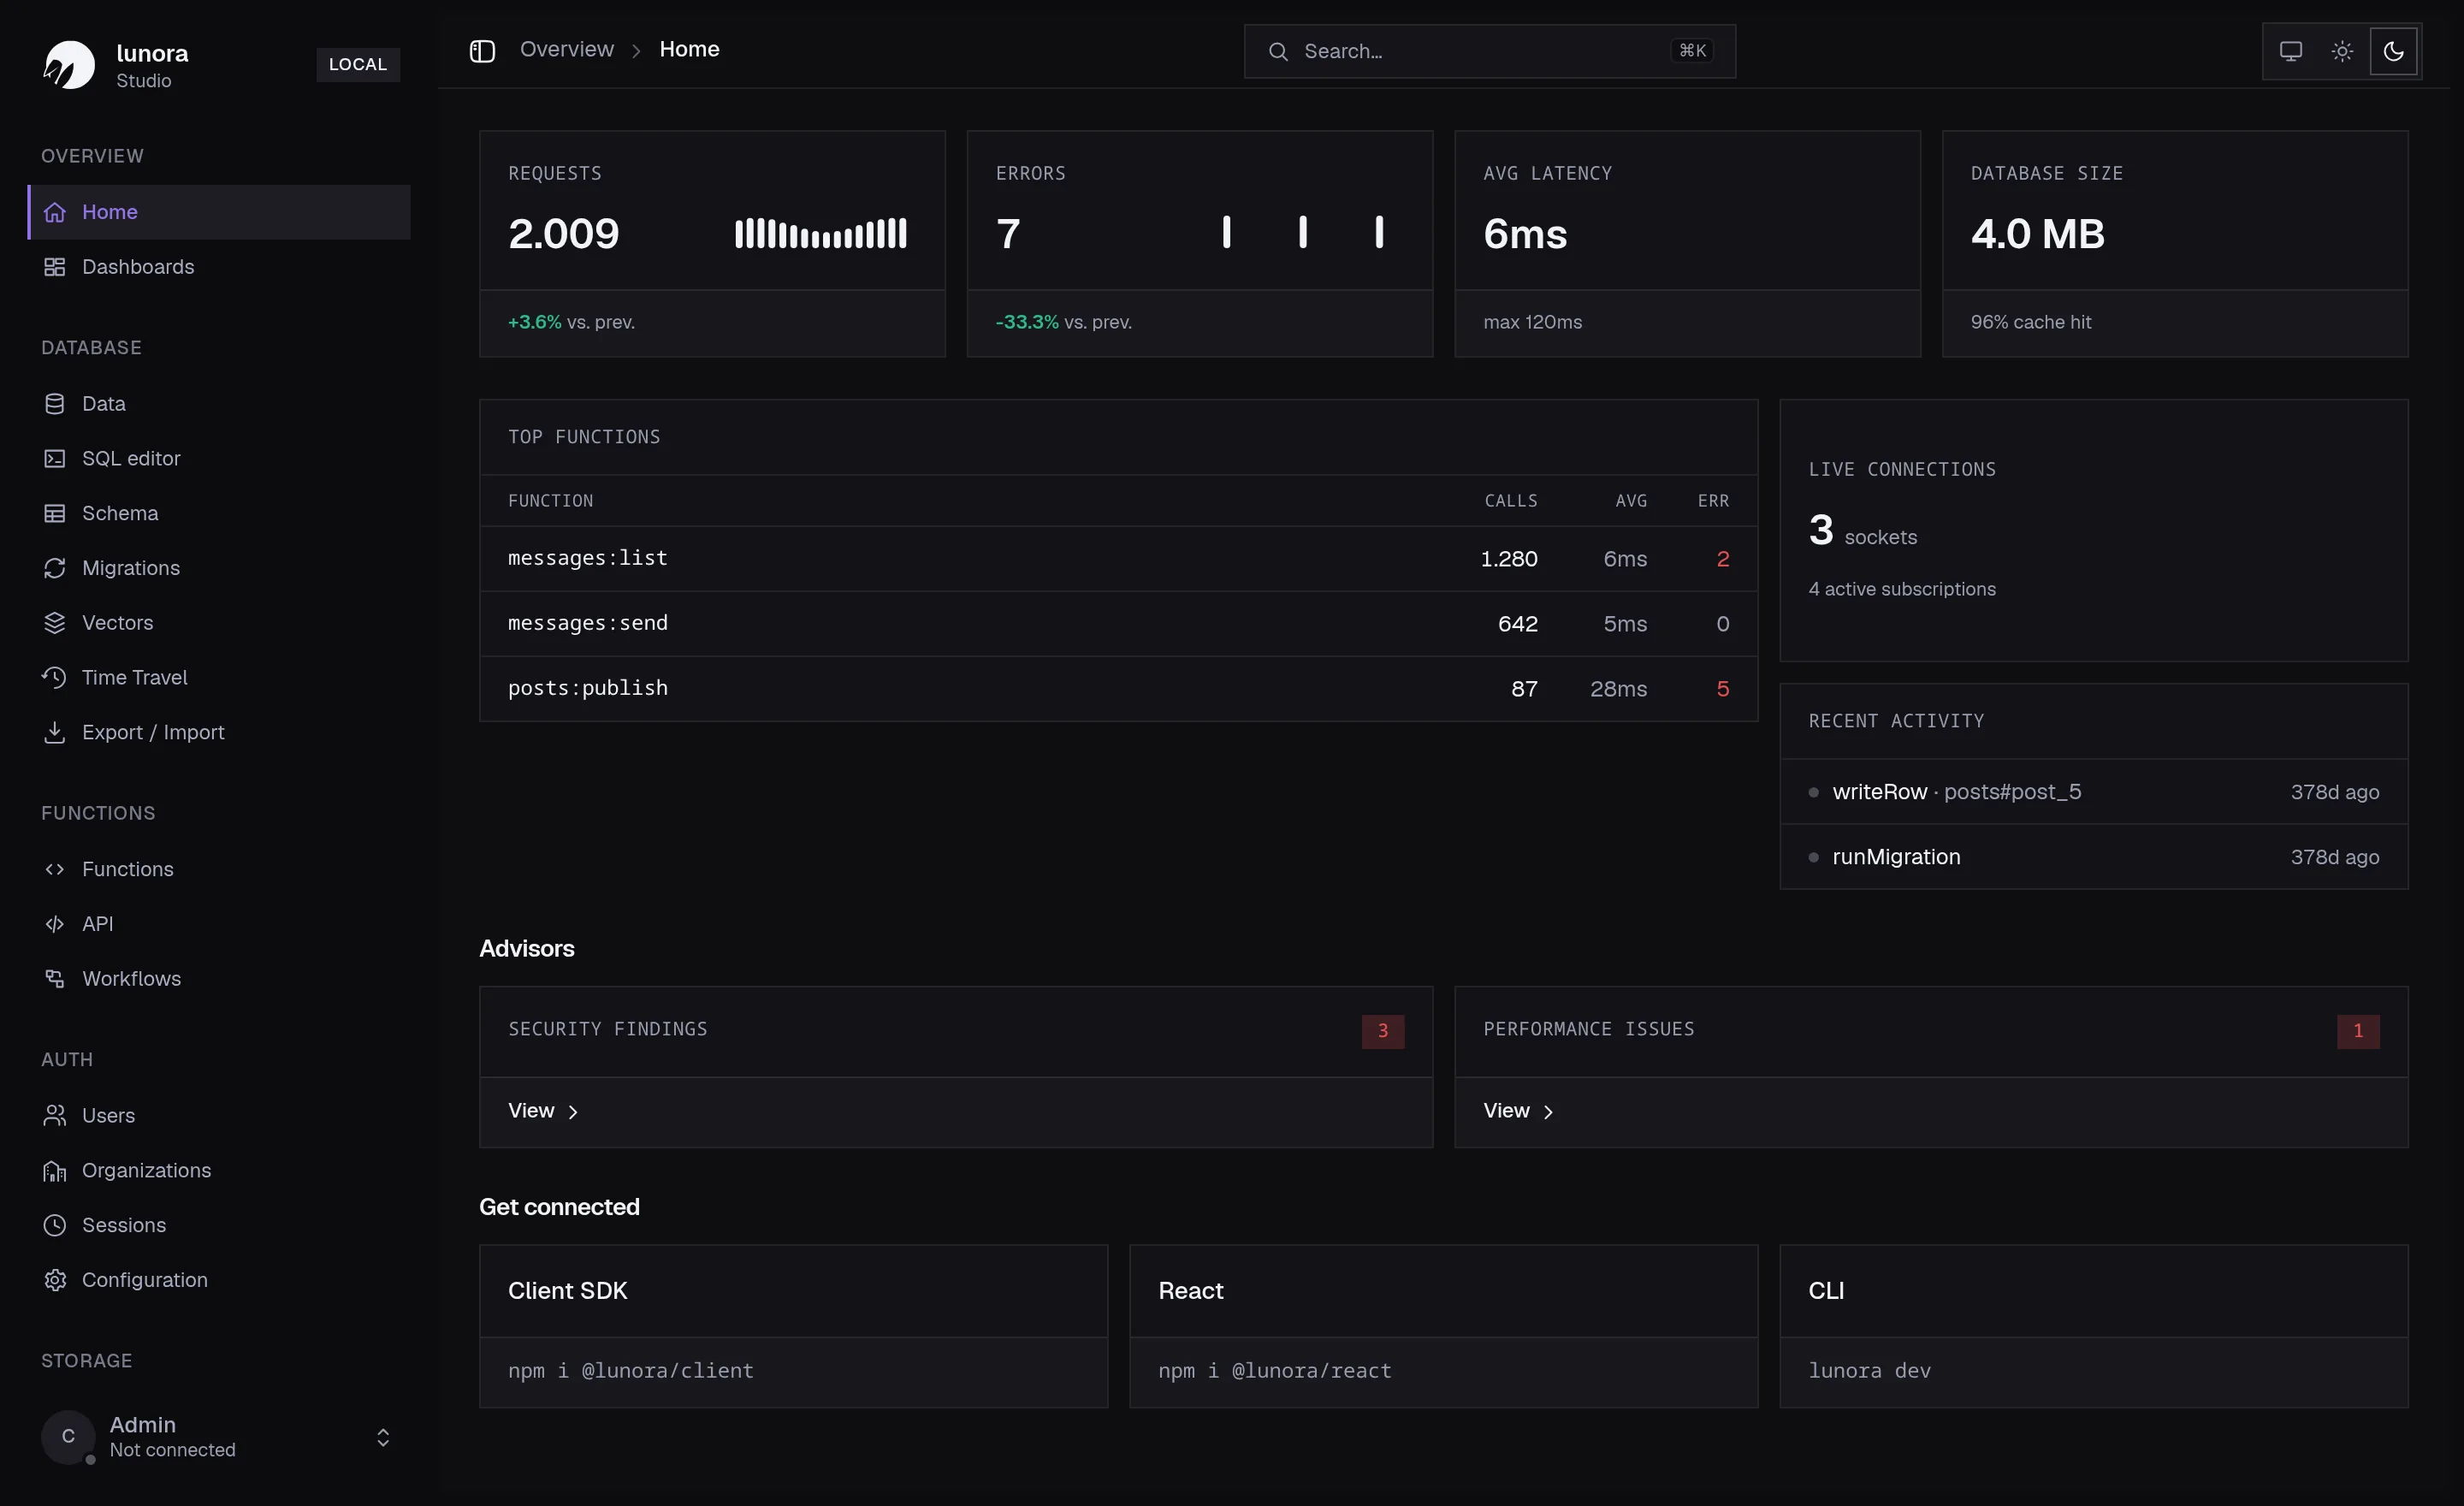View the Performance Issues
The height and width of the screenshot is (1506, 2464).
click(1518, 1111)
